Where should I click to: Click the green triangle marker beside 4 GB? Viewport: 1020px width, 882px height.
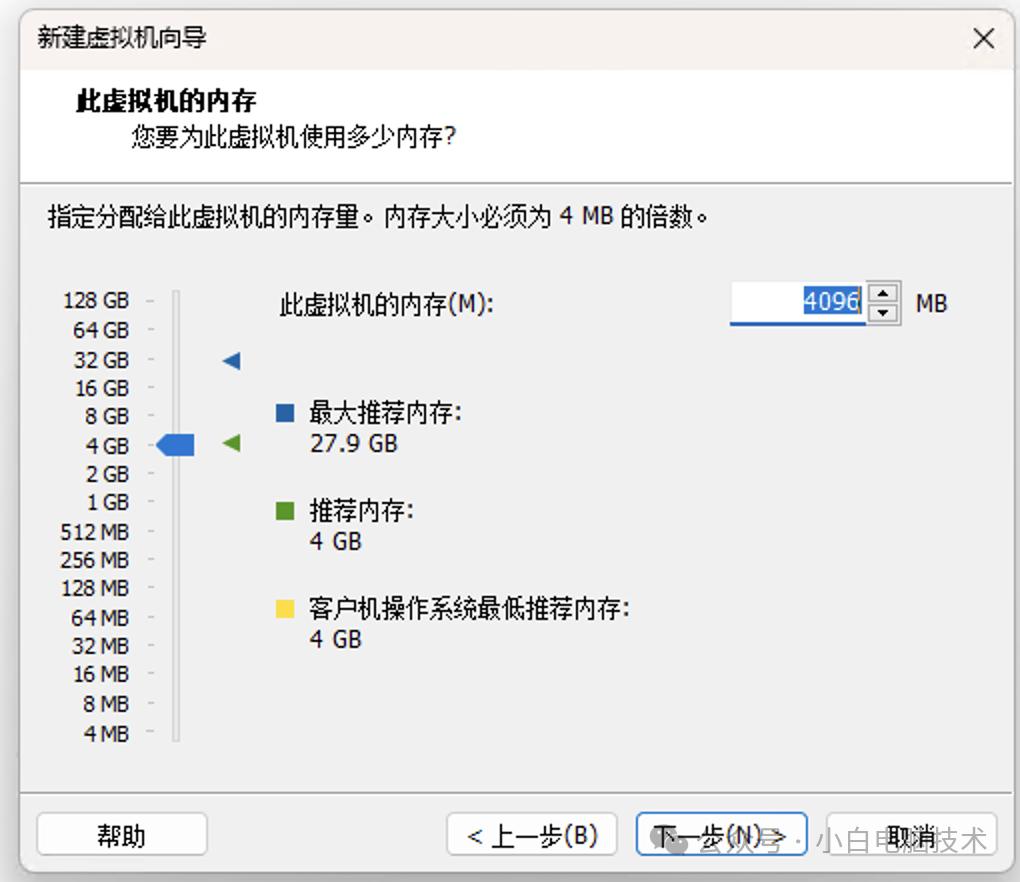[230, 444]
